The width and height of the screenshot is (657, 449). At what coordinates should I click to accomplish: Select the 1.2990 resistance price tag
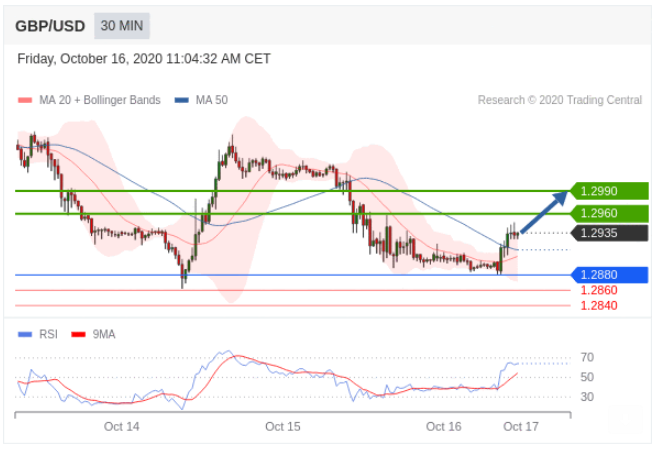[x=610, y=191]
